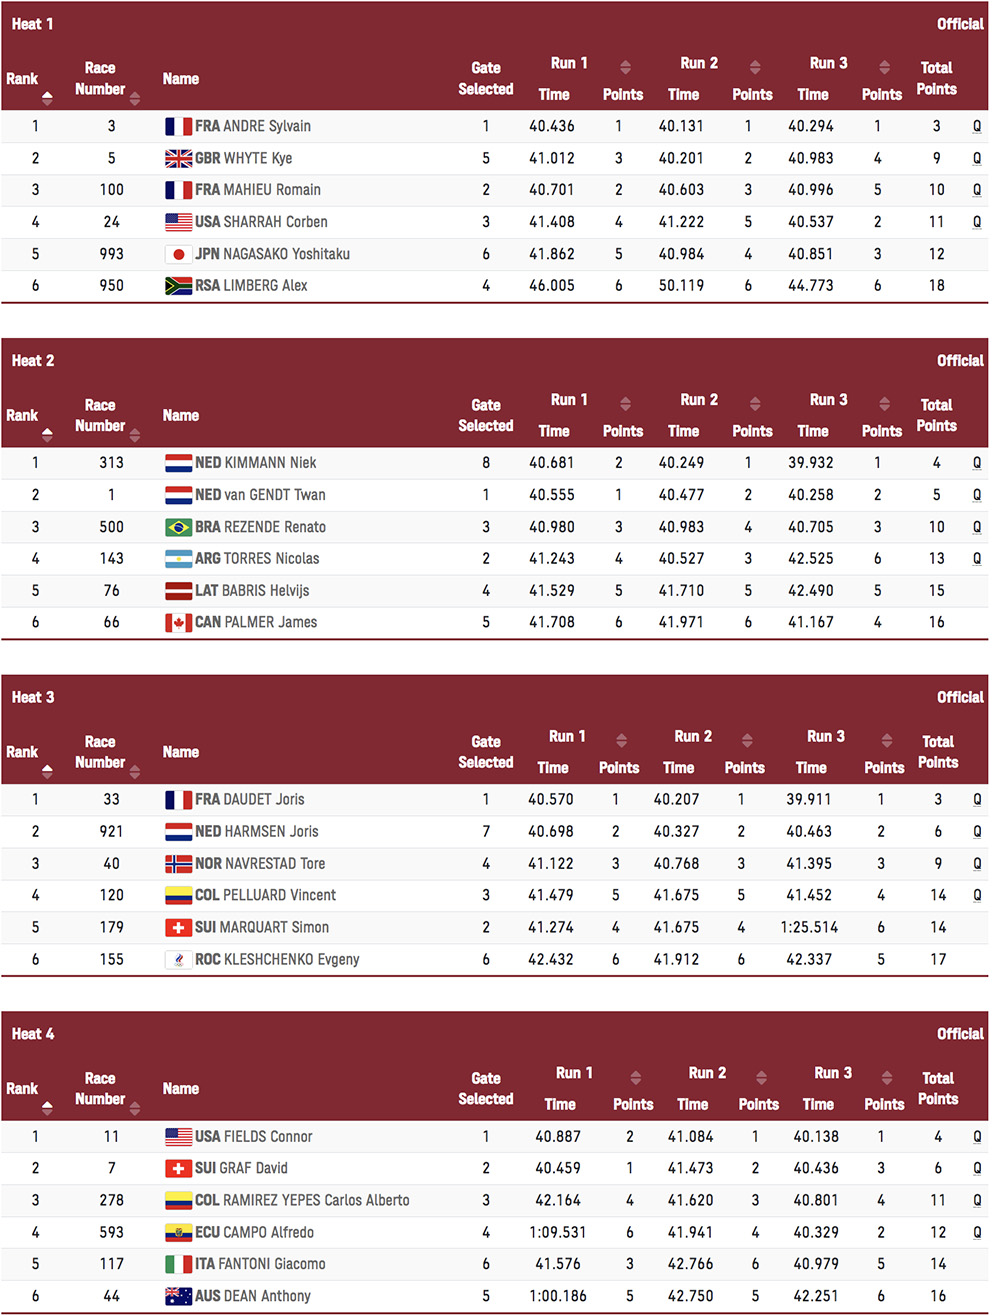Sort Heat 1 Run 1 column arrows
This screenshot has width=1000, height=1315.
pos(625,68)
